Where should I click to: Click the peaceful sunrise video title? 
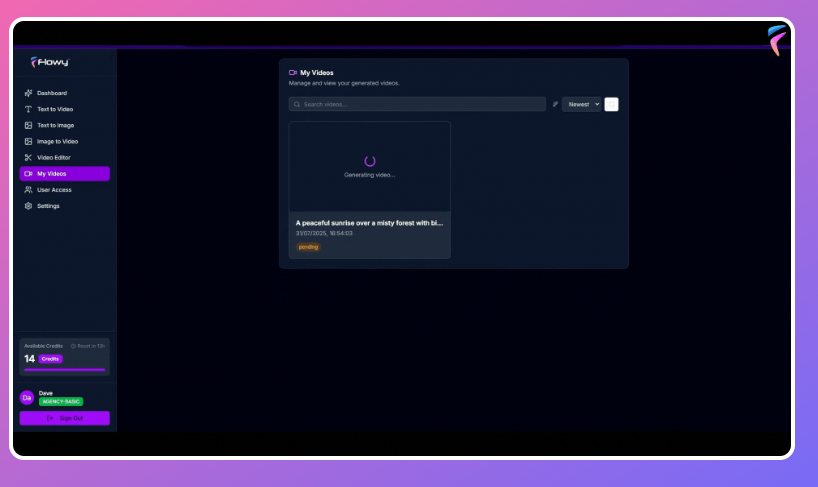369,223
